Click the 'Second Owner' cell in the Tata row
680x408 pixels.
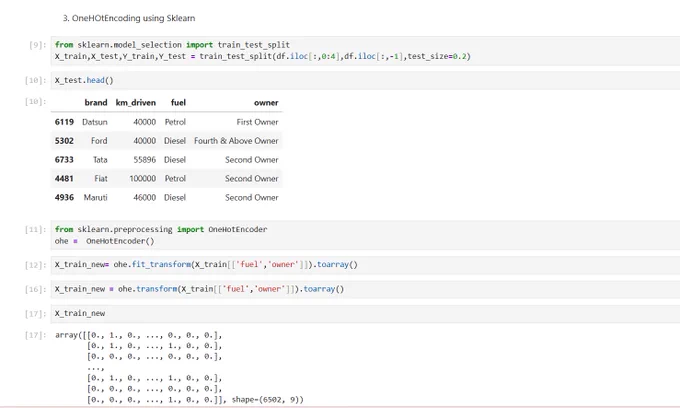click(252, 160)
